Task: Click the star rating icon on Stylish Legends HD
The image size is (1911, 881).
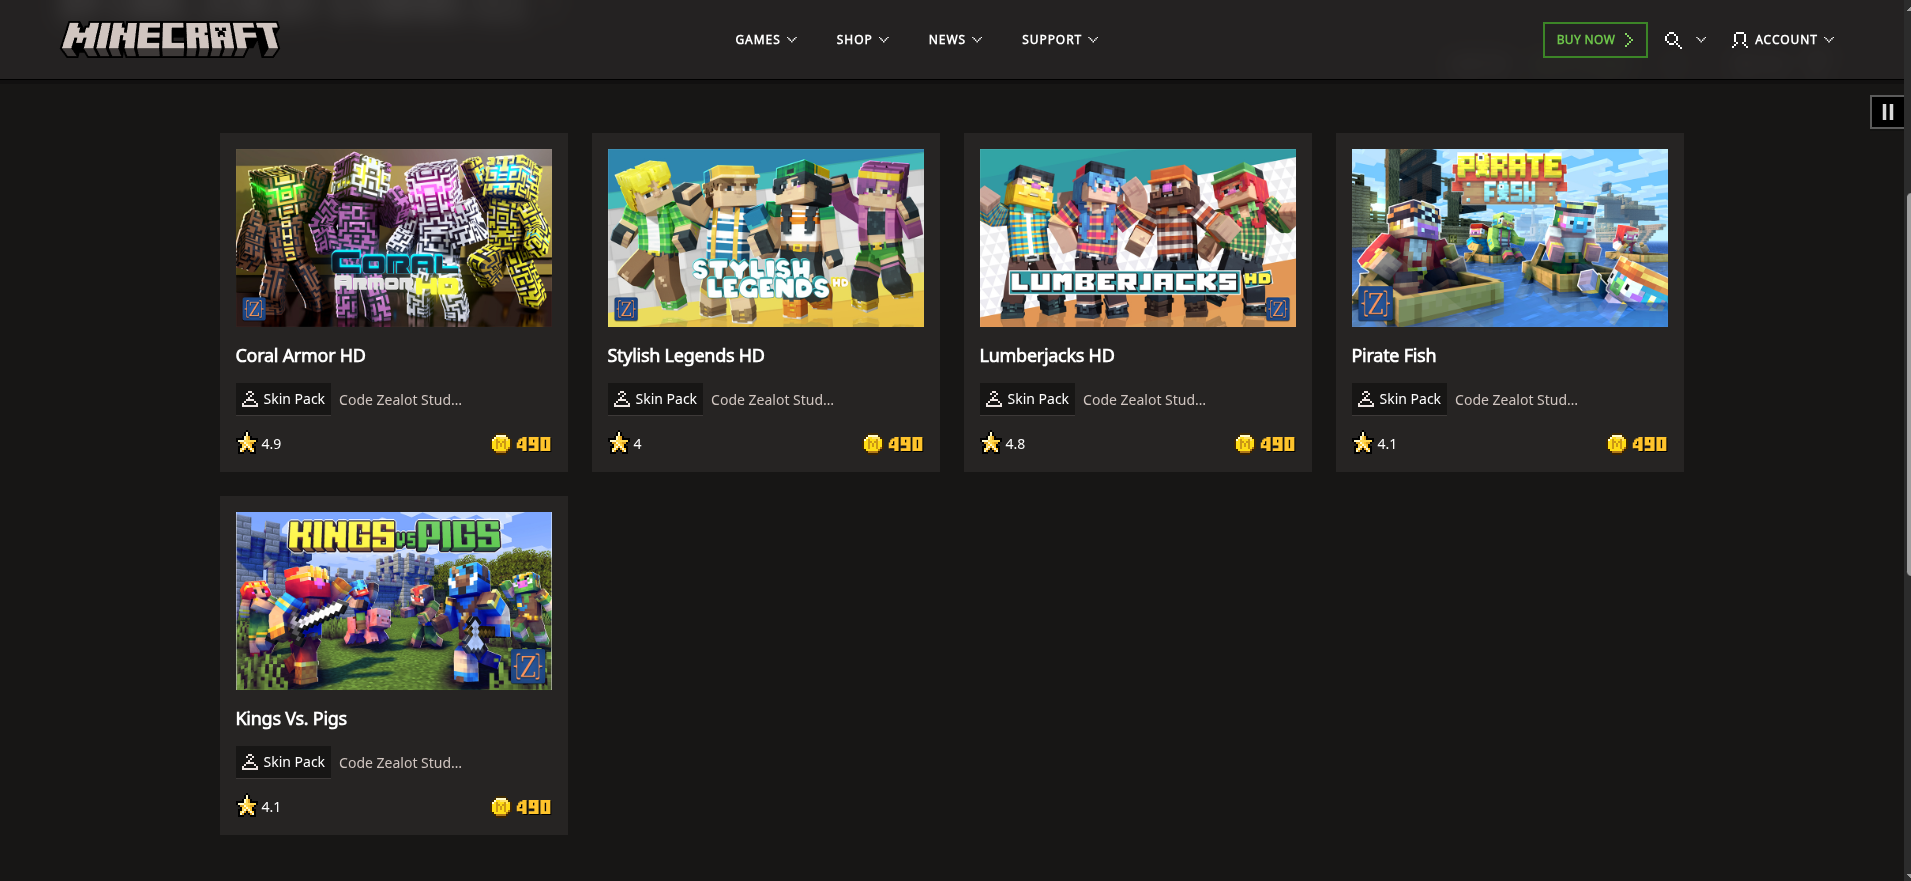Action: (x=619, y=443)
